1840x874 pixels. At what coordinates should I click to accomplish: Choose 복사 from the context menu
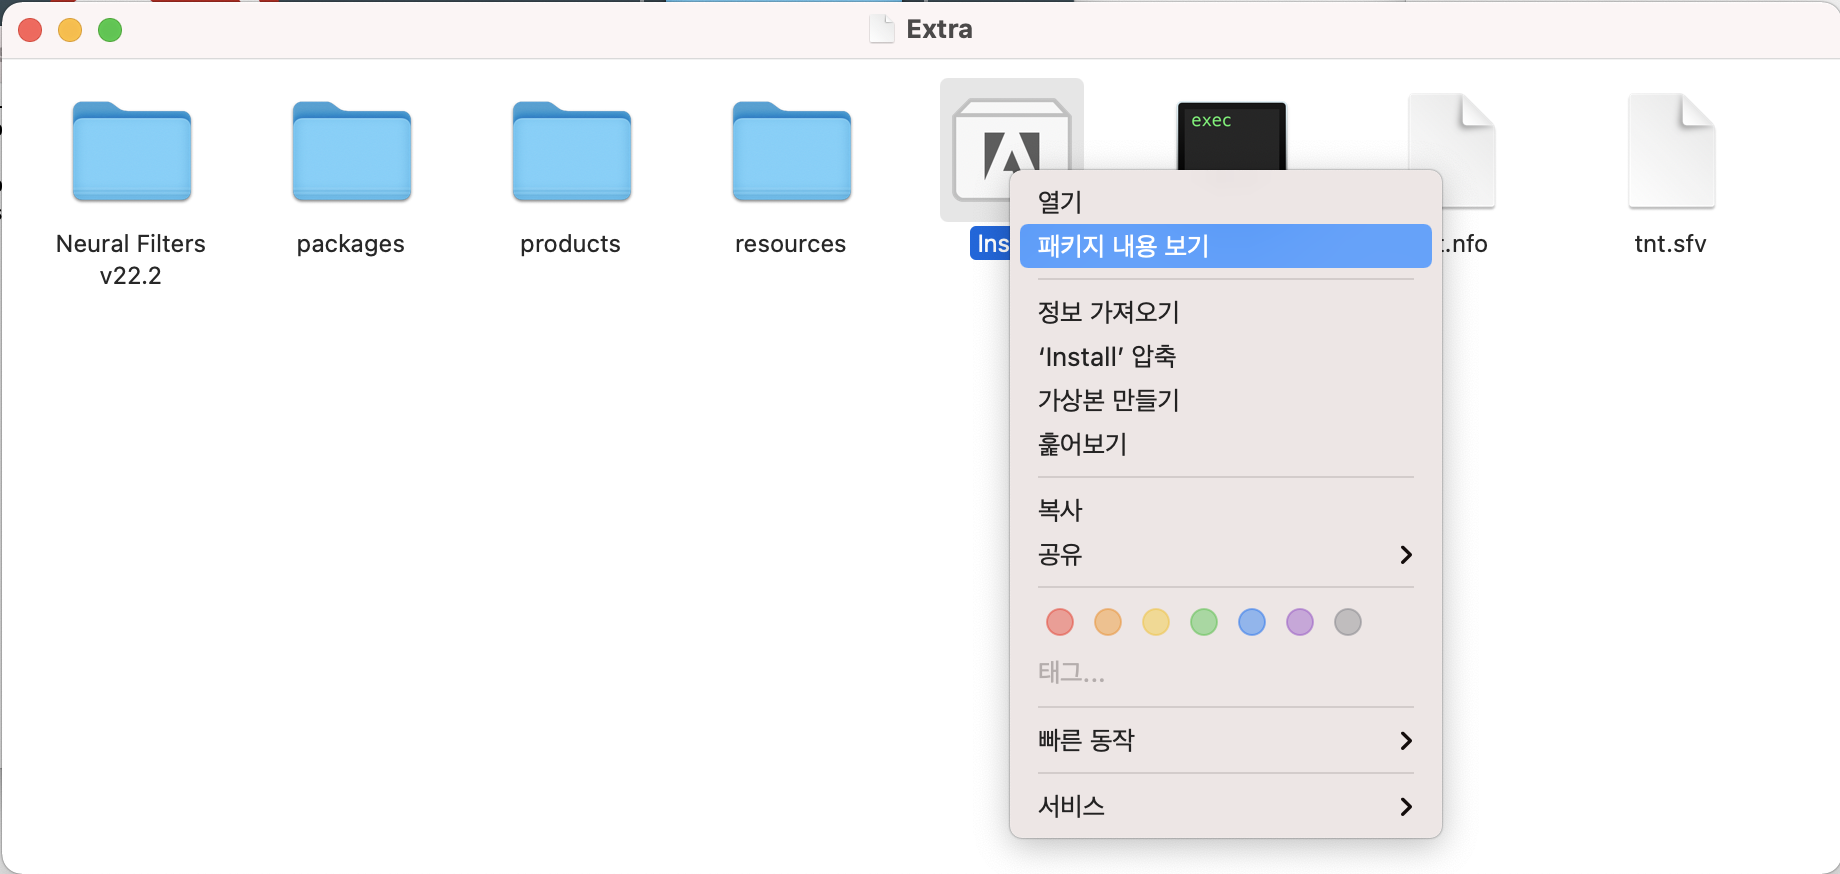pyautogui.click(x=1226, y=510)
